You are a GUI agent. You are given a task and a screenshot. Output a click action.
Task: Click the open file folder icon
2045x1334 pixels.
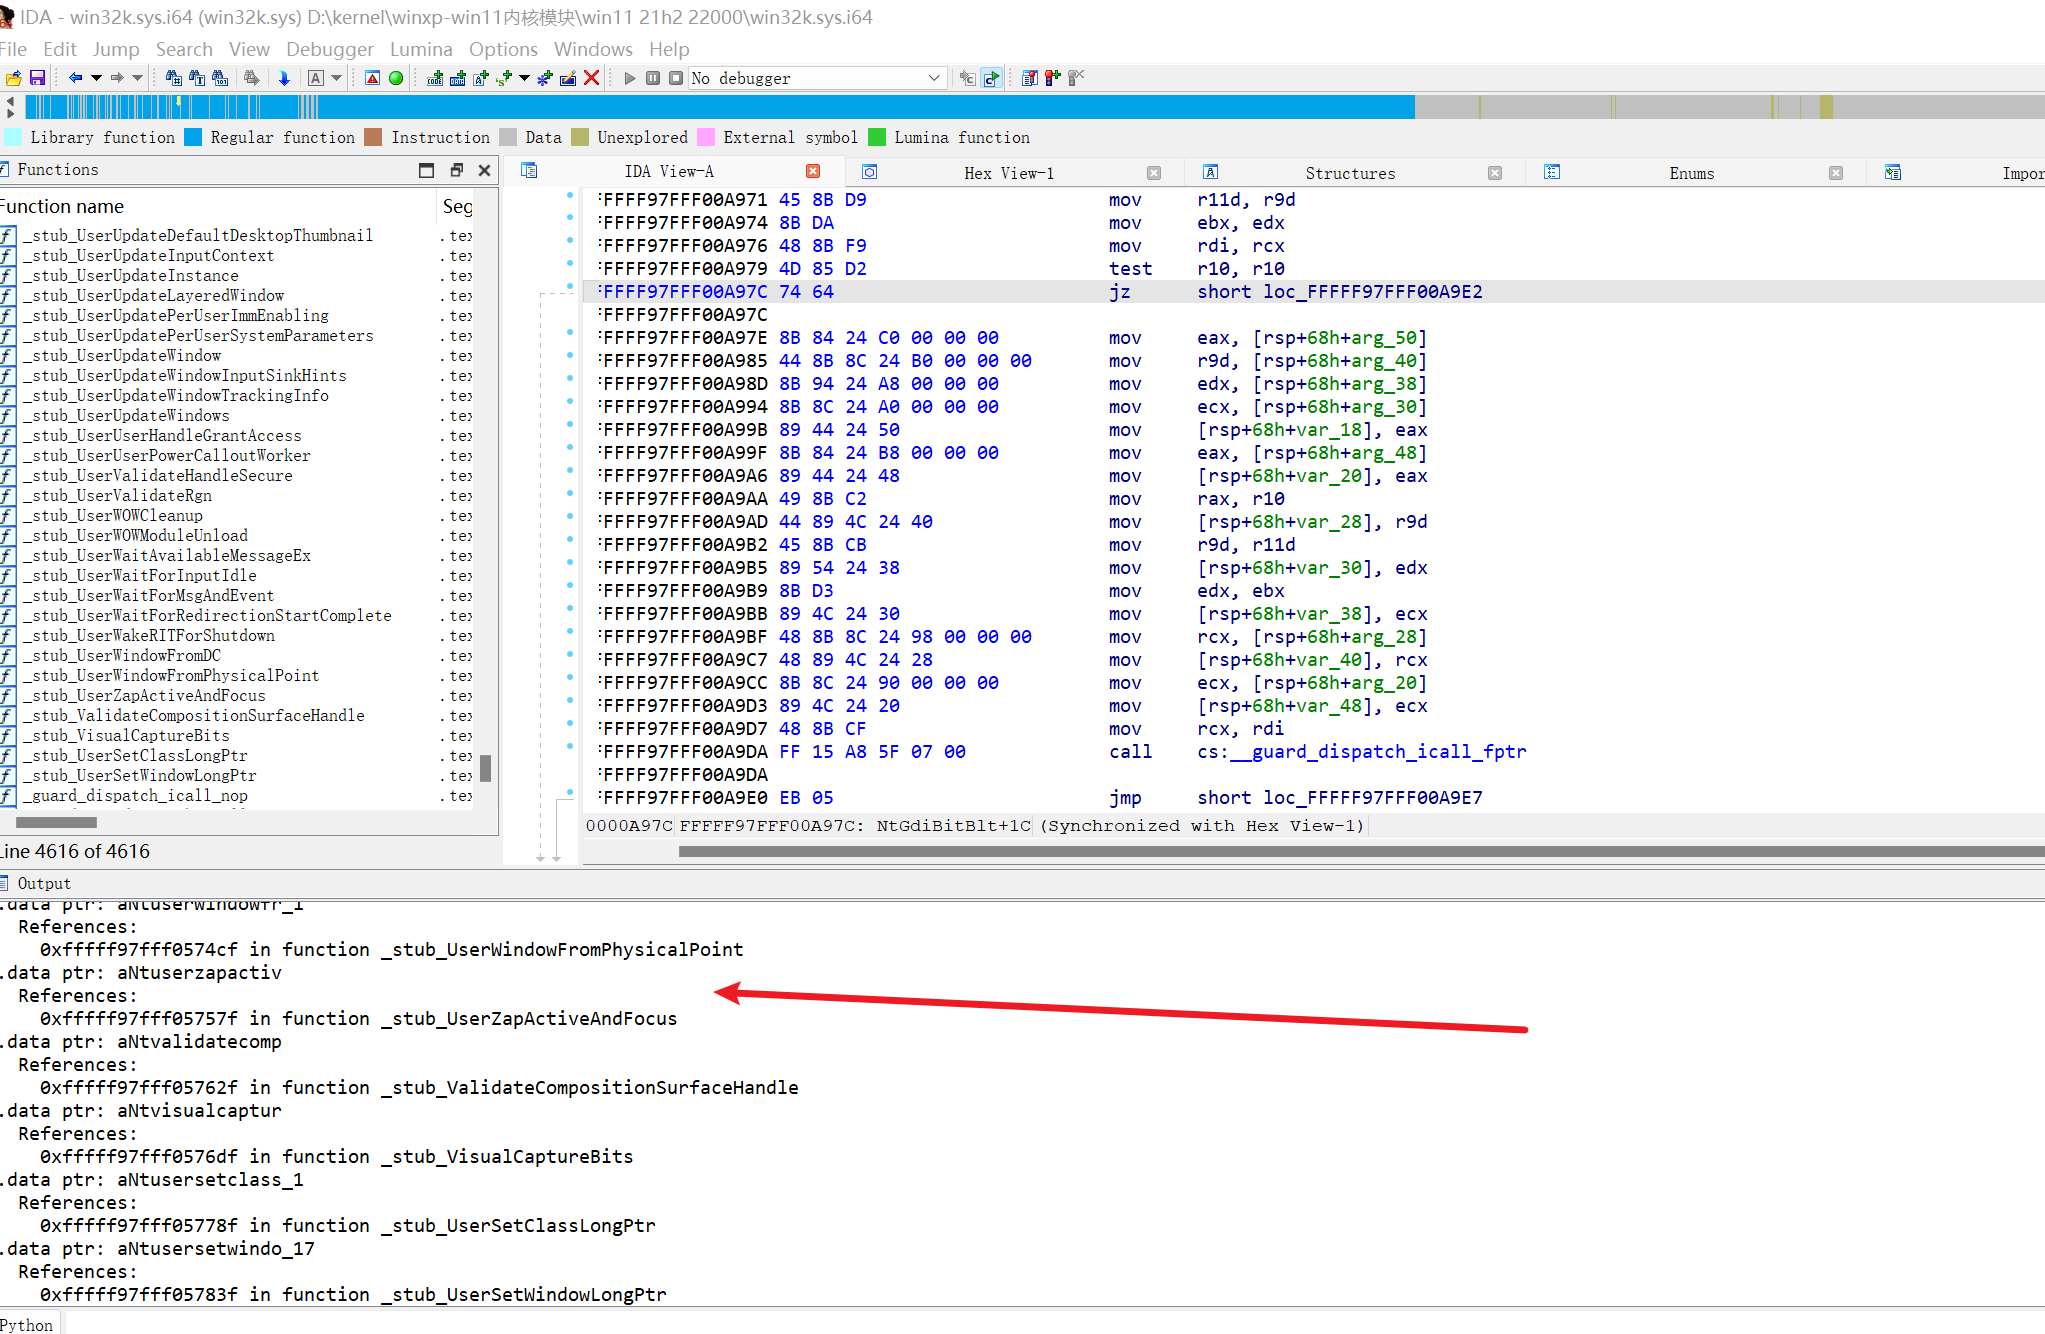[x=13, y=78]
